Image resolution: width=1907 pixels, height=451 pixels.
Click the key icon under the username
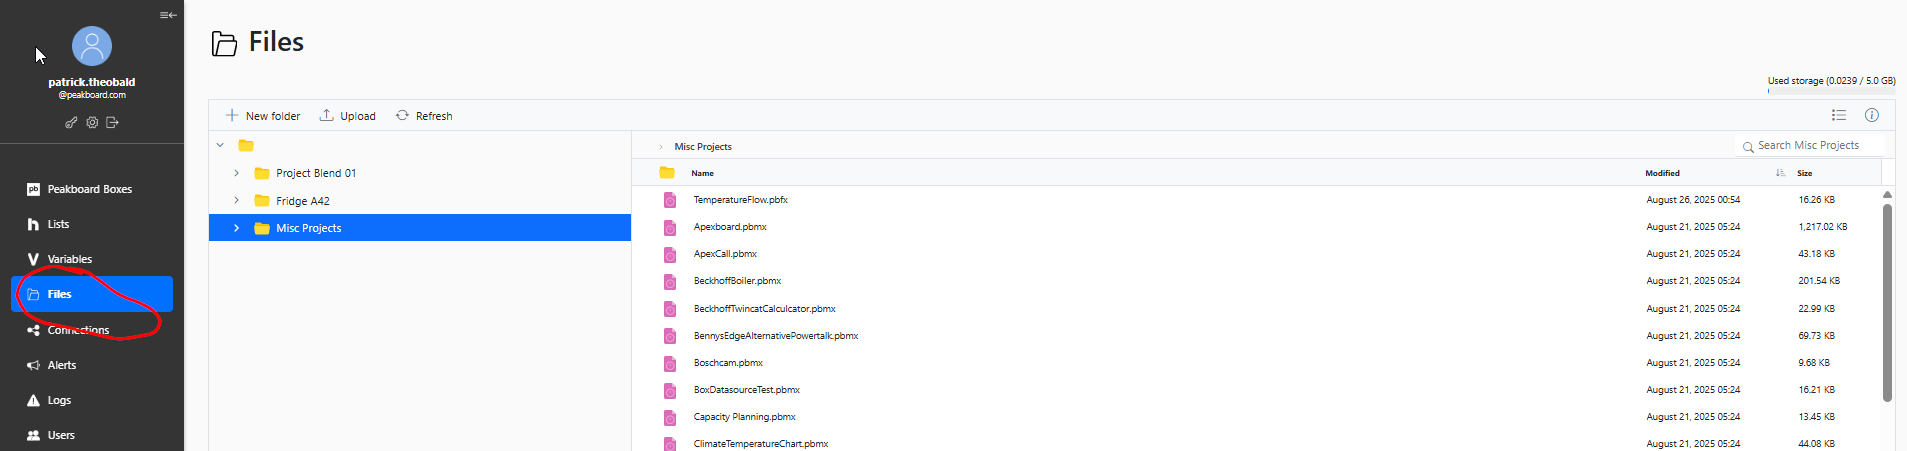click(71, 123)
